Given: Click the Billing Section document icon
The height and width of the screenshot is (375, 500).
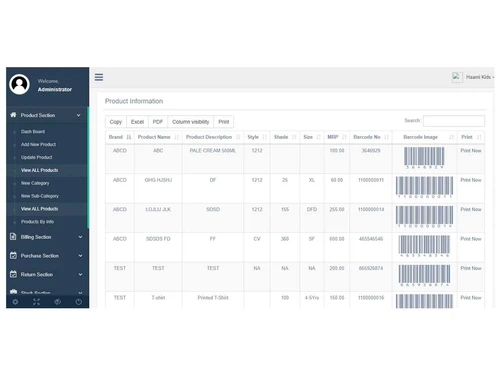Looking at the screenshot, I should 13,237.
